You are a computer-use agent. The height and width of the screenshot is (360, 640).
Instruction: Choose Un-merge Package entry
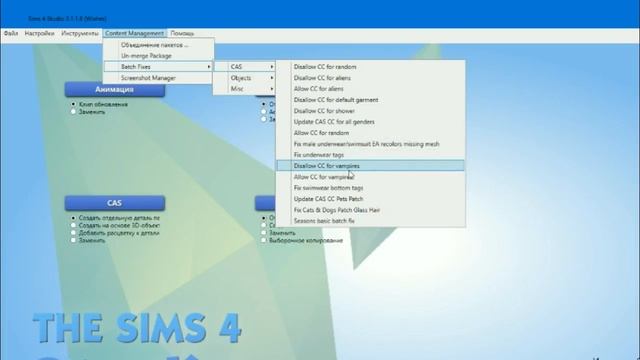pos(158,56)
